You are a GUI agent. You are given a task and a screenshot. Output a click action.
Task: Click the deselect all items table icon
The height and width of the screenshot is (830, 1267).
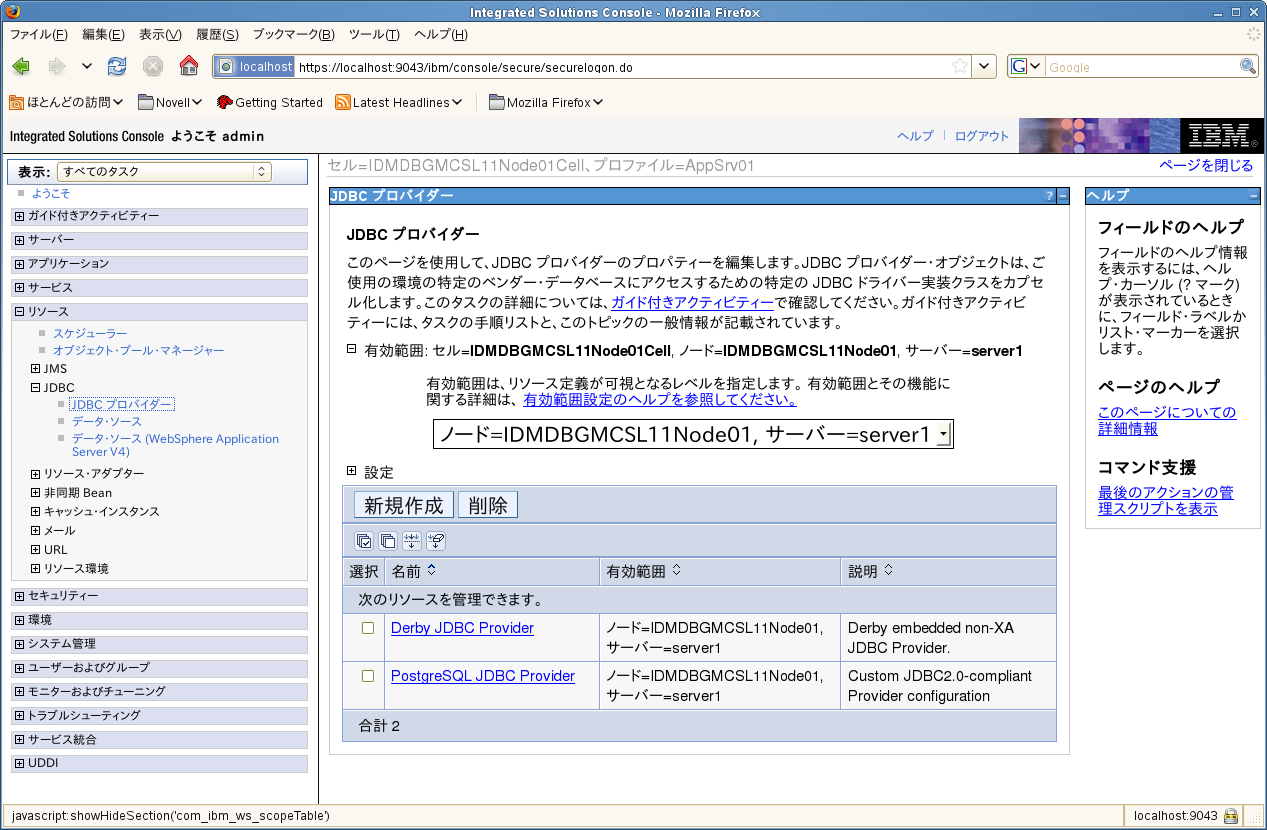[x=388, y=541]
